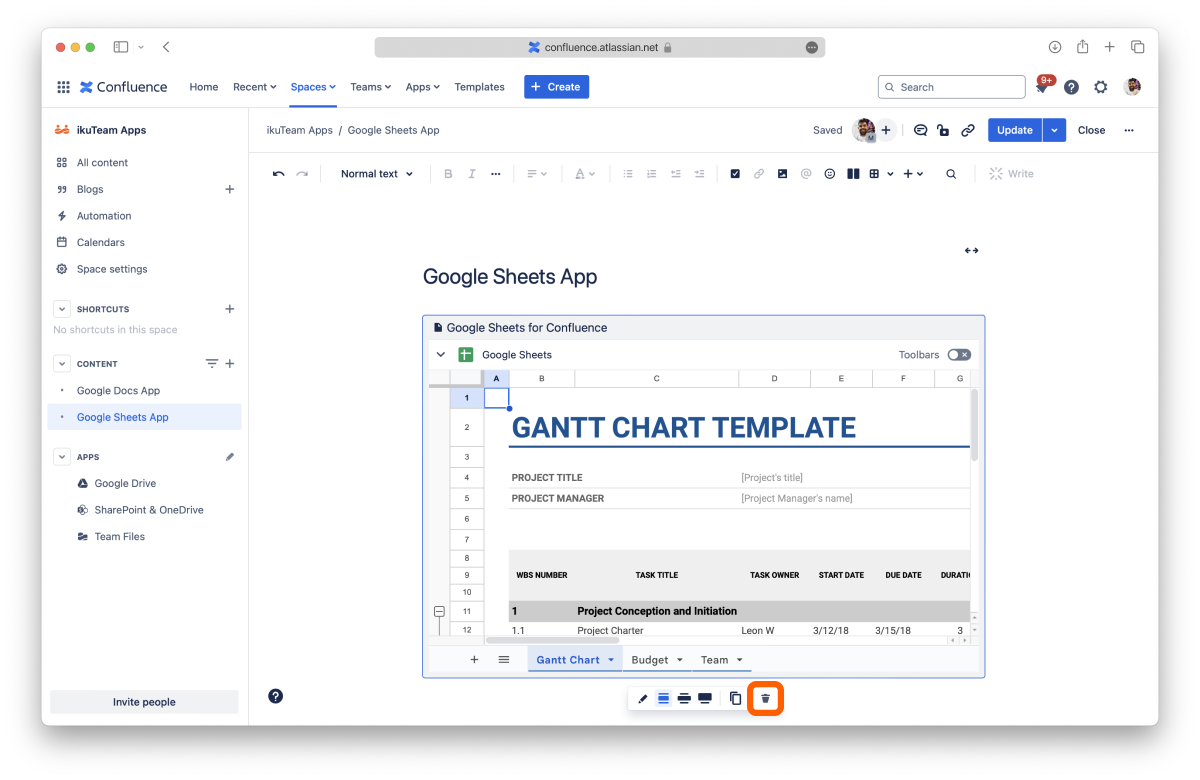This screenshot has height=780, width=1200.
Task: Copy page link icon
Action: pos(968,130)
